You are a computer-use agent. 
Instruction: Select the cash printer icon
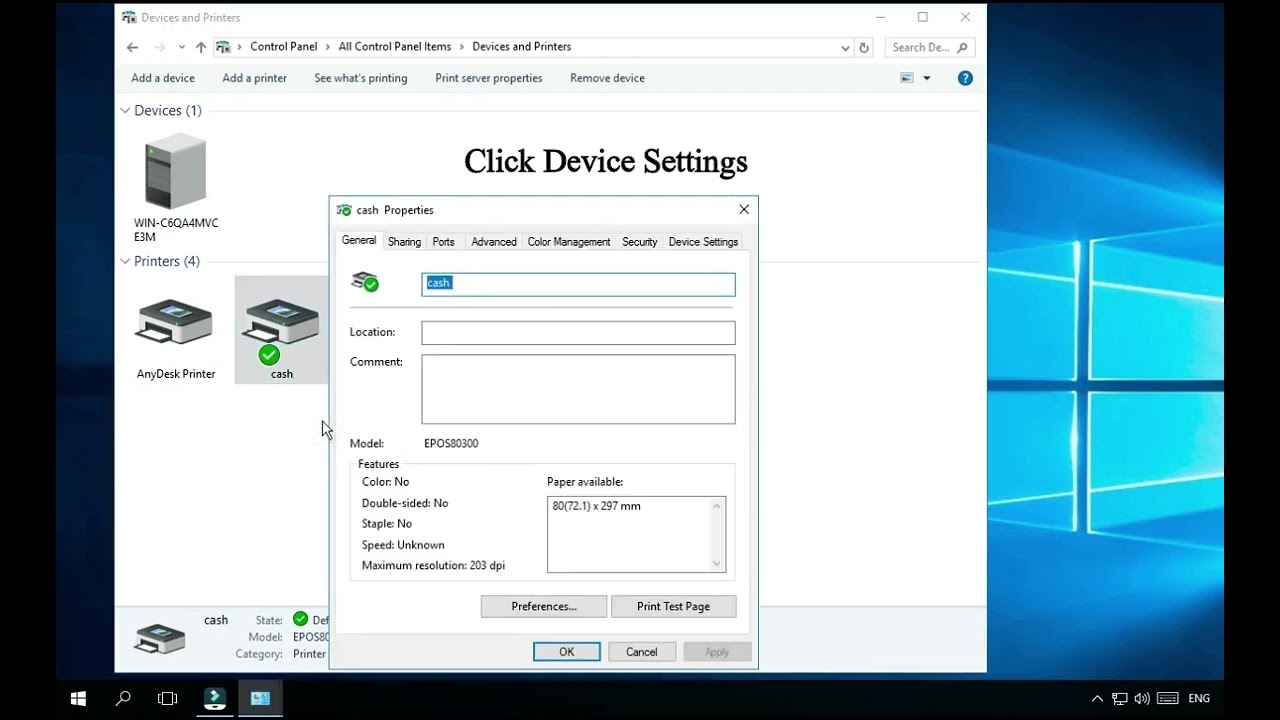(x=282, y=330)
